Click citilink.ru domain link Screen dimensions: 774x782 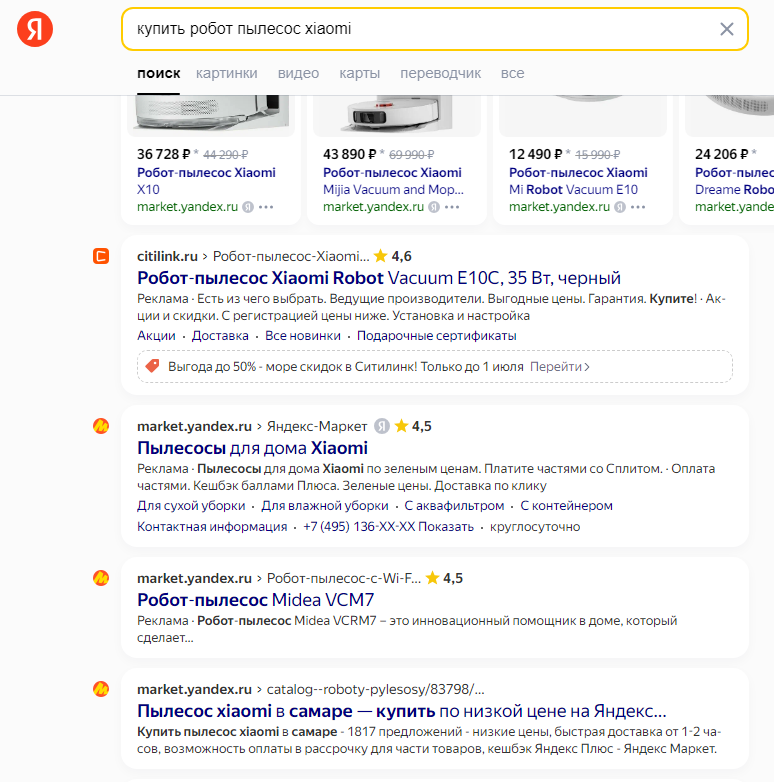(x=168, y=256)
